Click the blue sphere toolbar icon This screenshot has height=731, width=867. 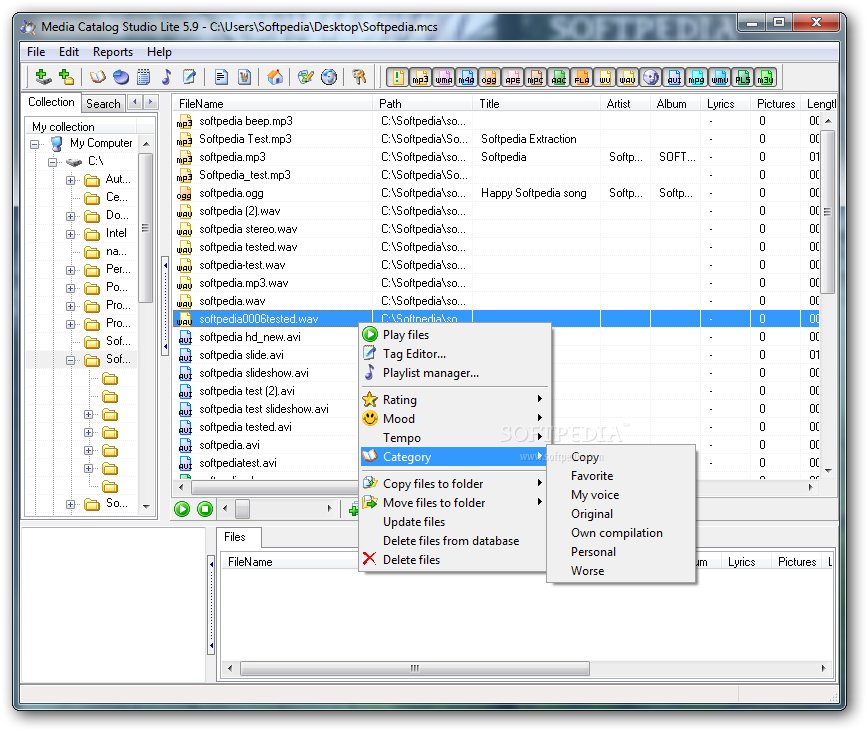pyautogui.click(x=121, y=77)
